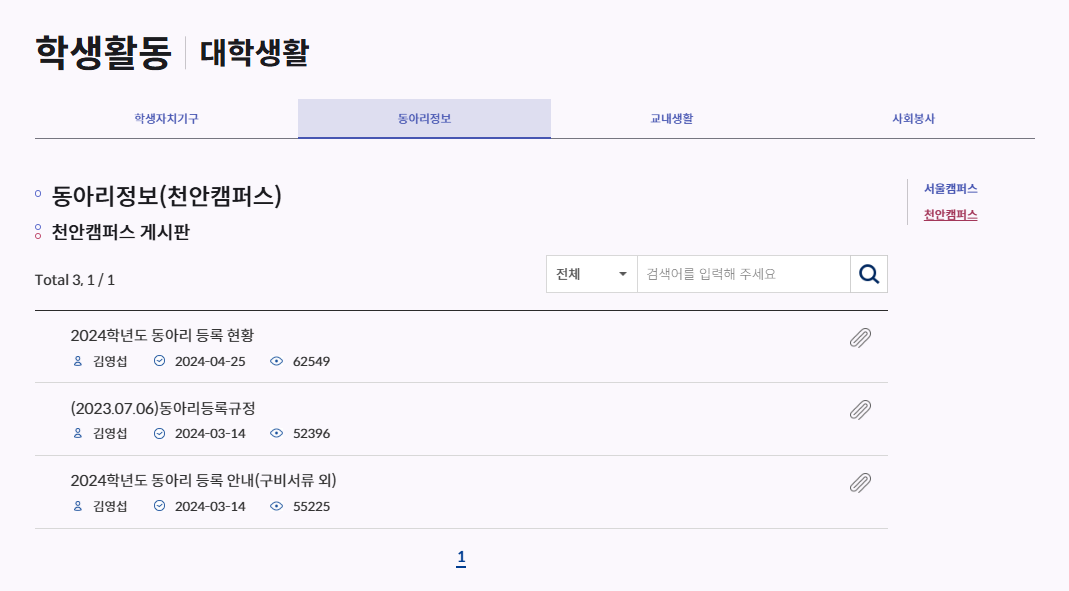1069x591 pixels.
Task: Click clock icon on the last post's date
Action: pos(160,507)
